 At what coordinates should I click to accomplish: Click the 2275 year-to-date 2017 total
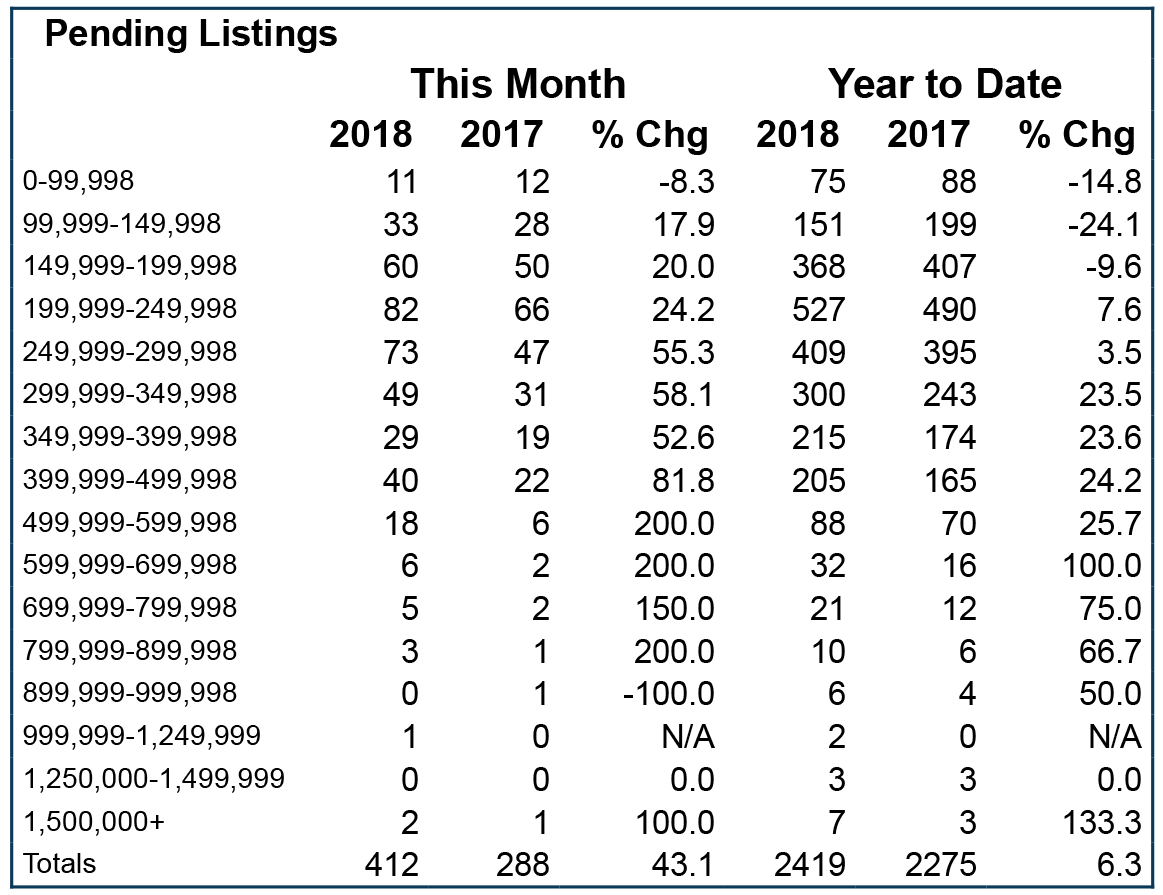(940, 865)
